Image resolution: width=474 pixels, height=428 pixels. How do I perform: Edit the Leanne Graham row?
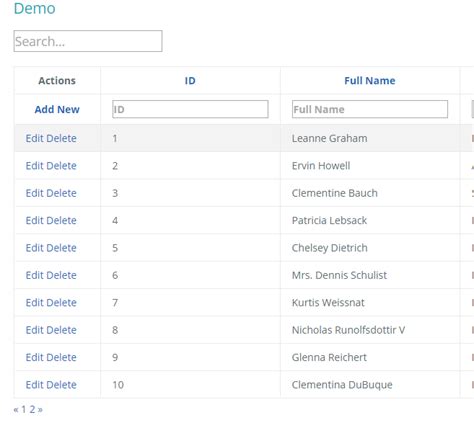[35, 138]
